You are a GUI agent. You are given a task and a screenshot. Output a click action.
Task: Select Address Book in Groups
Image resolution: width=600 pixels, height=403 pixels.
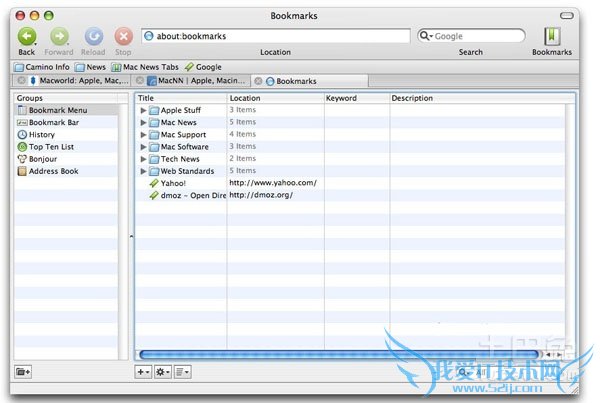tap(53, 171)
